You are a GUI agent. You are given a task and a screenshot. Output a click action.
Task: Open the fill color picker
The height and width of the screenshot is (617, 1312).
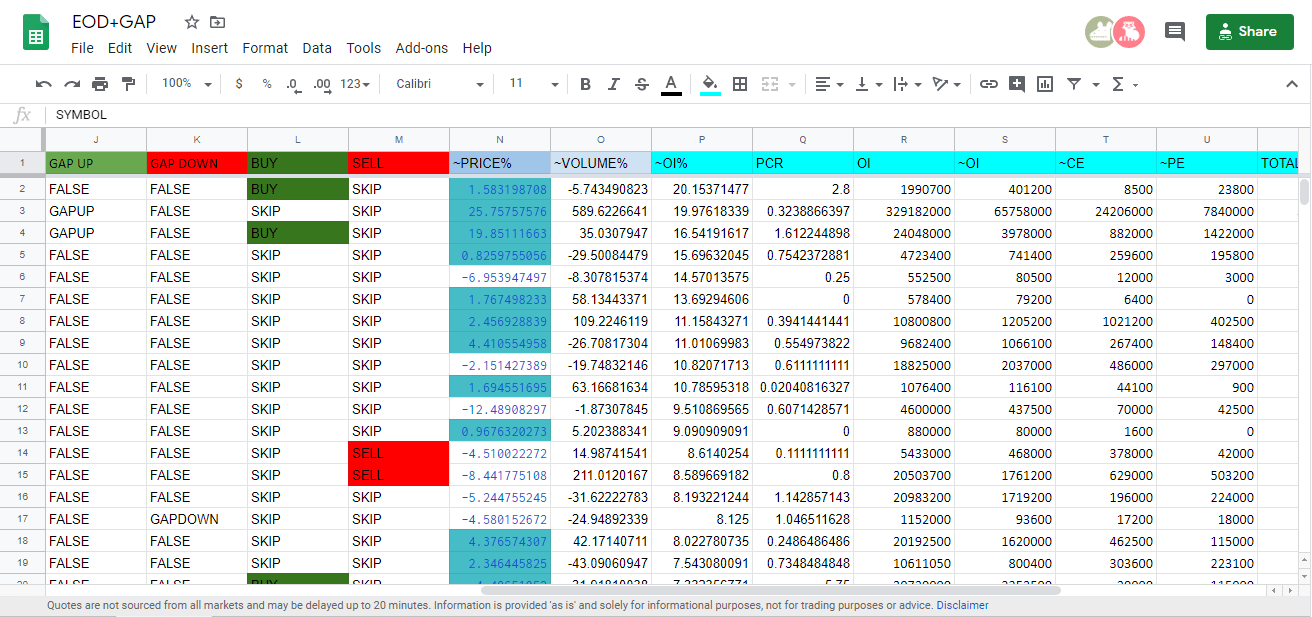(710, 84)
